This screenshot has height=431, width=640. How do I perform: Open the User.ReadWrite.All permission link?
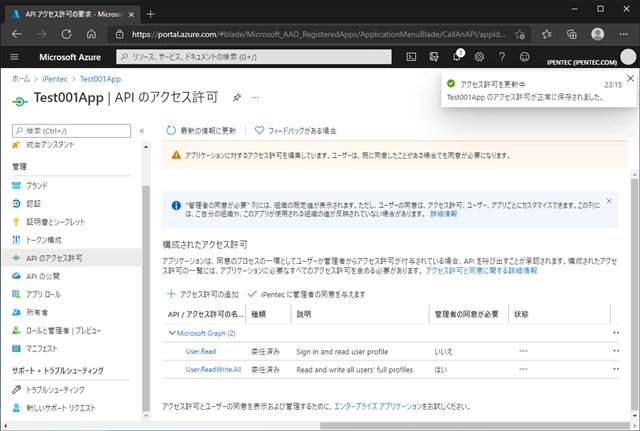[x=213, y=369]
